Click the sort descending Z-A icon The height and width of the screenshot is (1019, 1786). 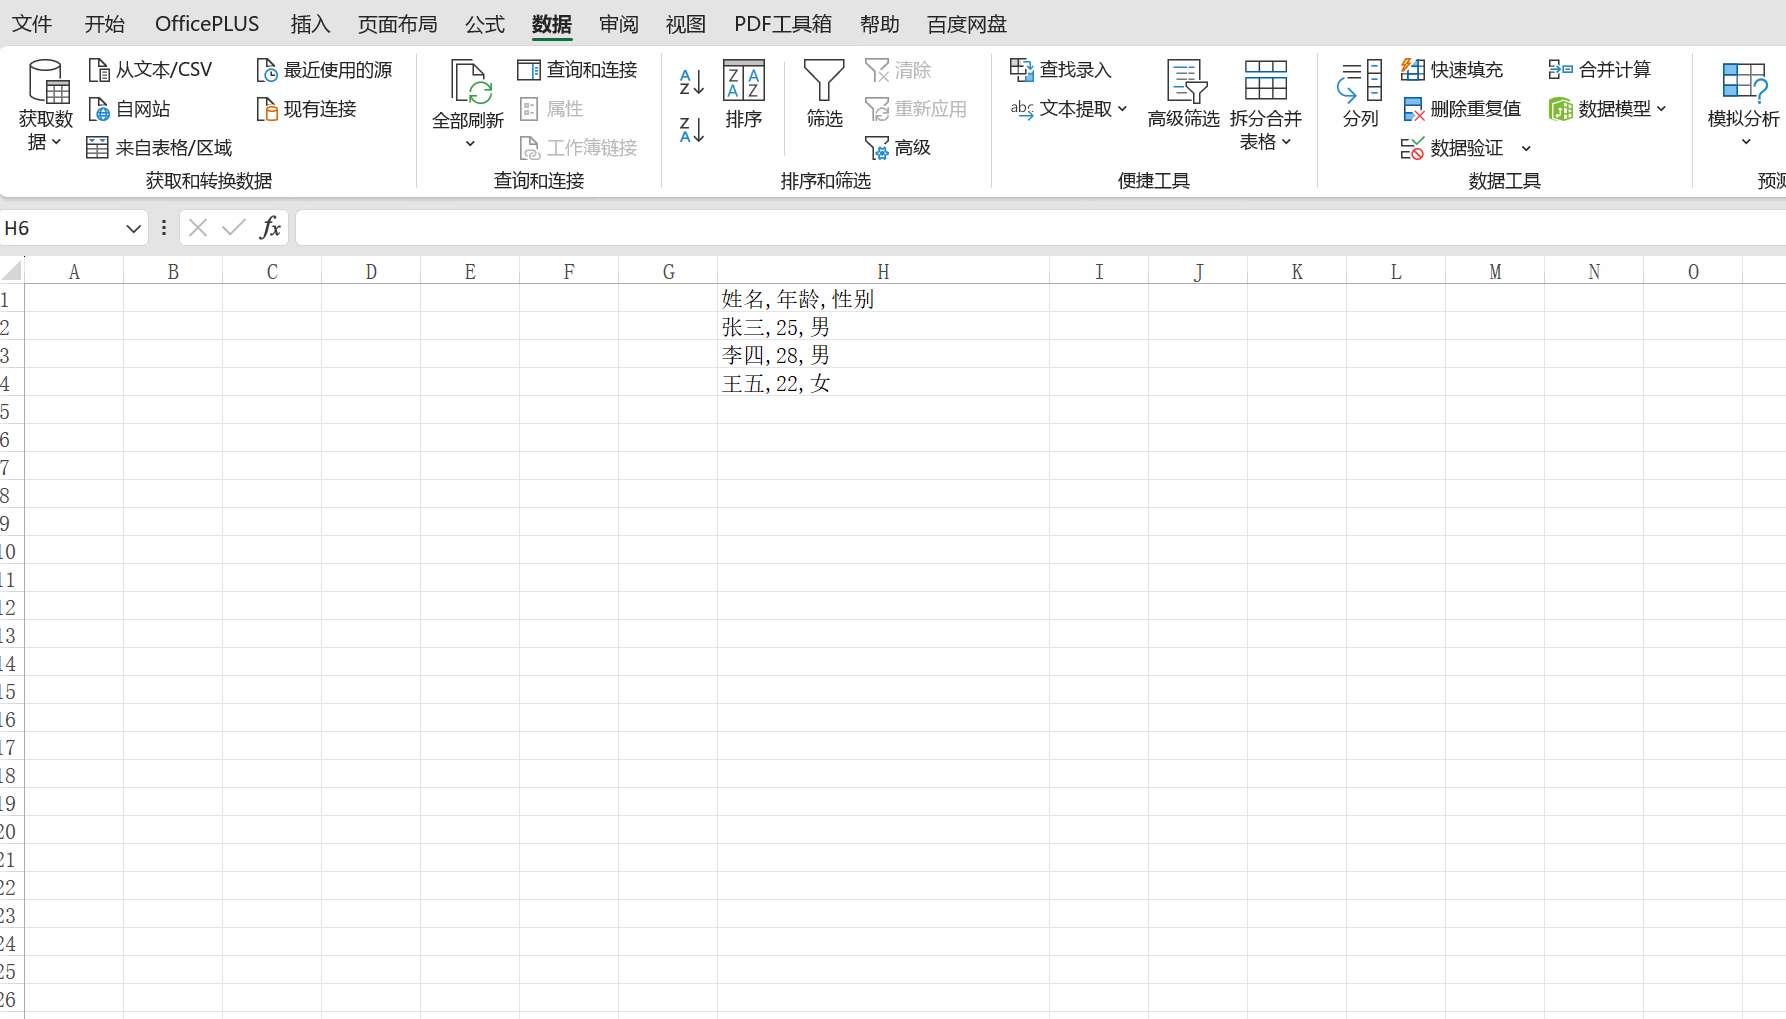691,130
